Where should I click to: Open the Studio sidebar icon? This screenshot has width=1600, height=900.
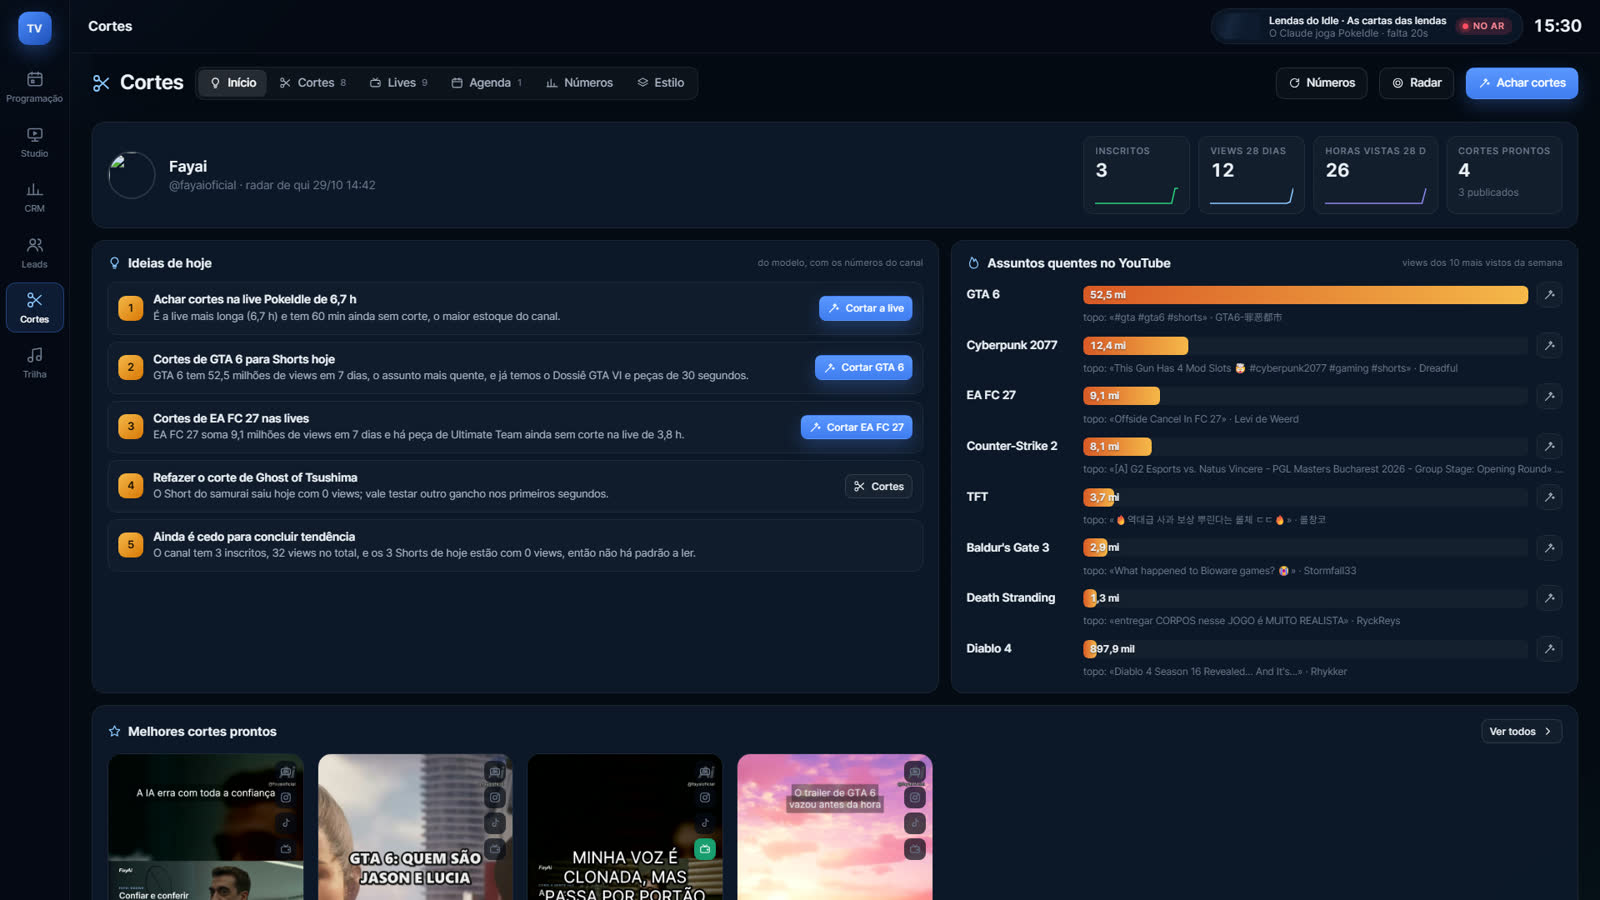[x=34, y=142]
